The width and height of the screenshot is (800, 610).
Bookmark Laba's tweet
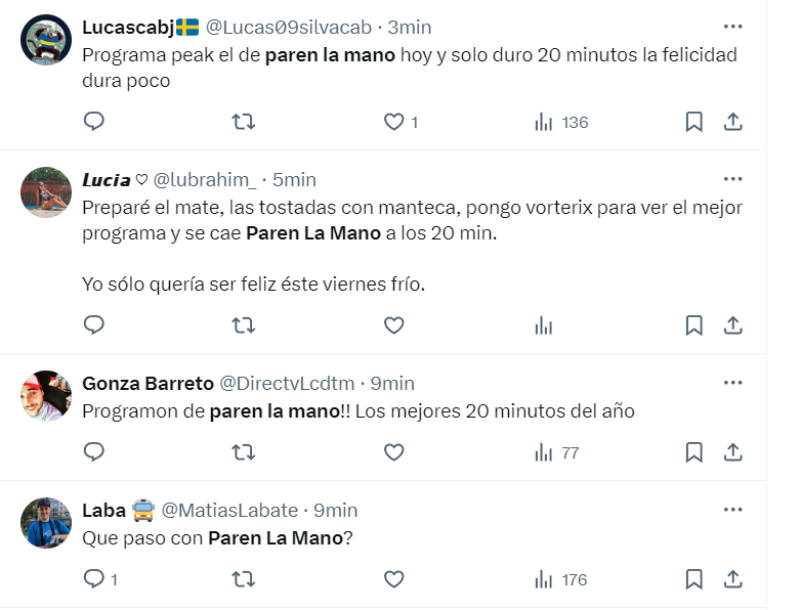693,579
